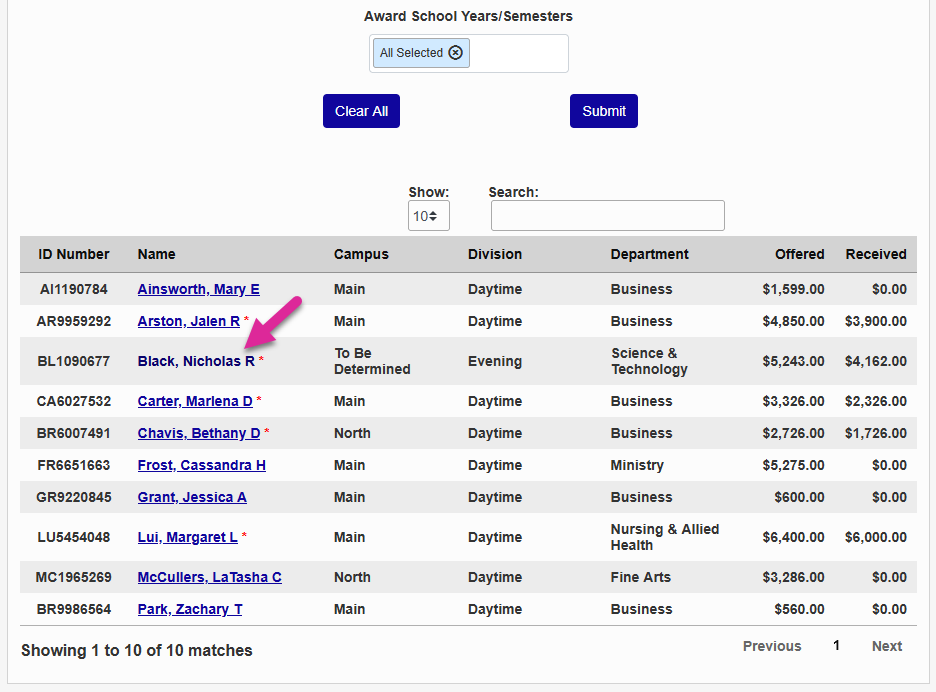Sort by Offered column header

pyautogui.click(x=799, y=254)
